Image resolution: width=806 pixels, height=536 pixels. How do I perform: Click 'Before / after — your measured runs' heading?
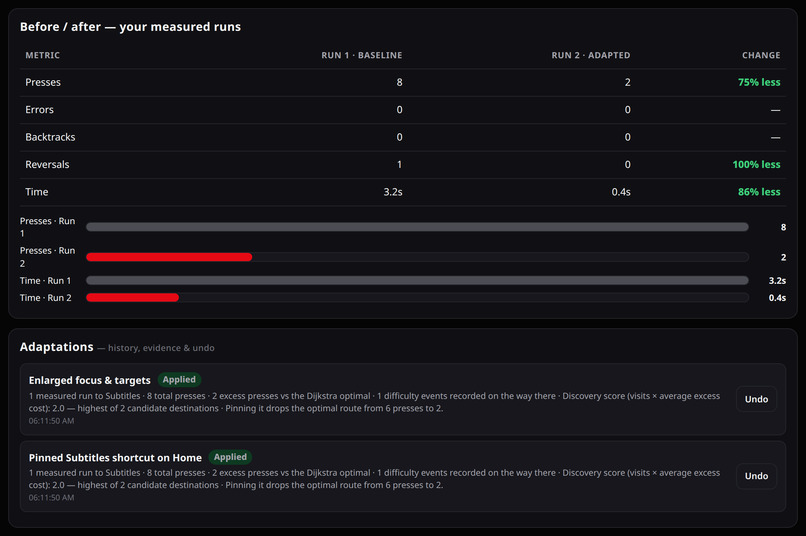[130, 27]
